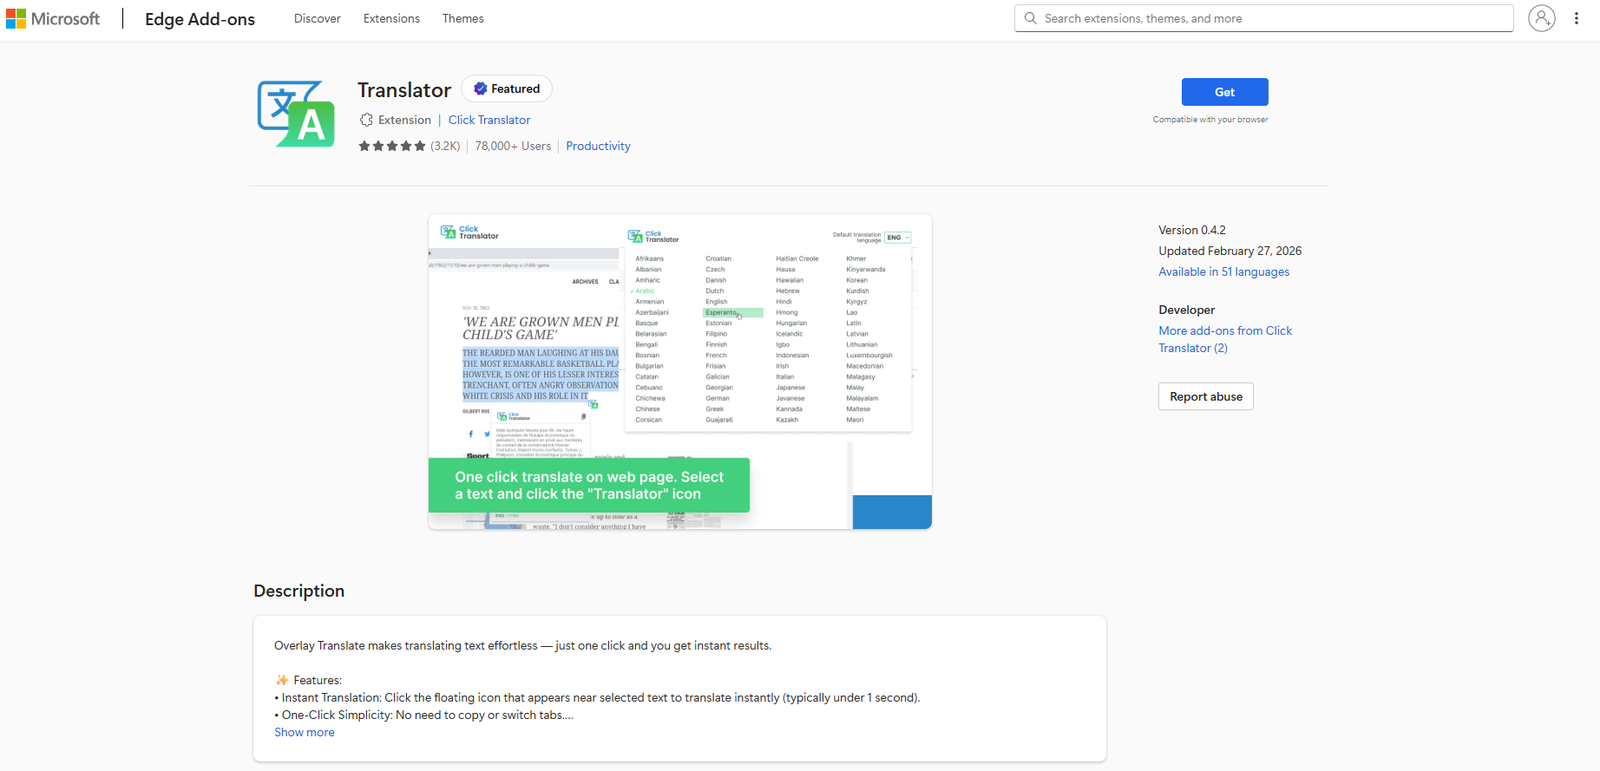
Task: Click the 78,000+ Users text
Action: coord(513,146)
